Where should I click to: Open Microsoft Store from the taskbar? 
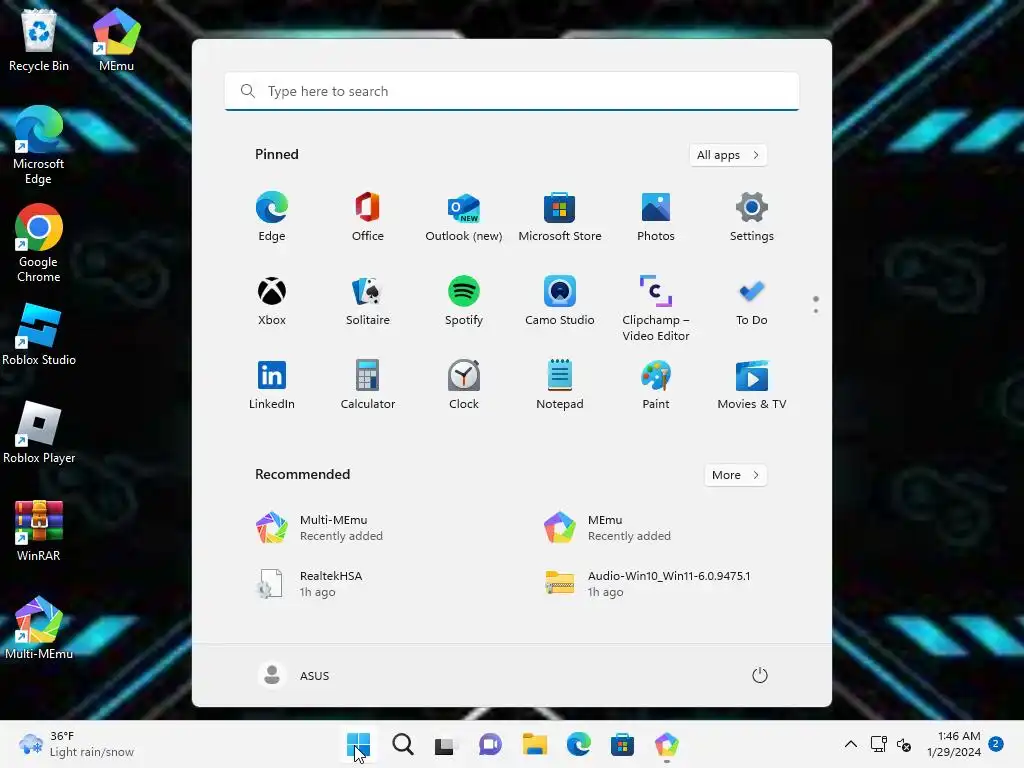pyautogui.click(x=622, y=744)
